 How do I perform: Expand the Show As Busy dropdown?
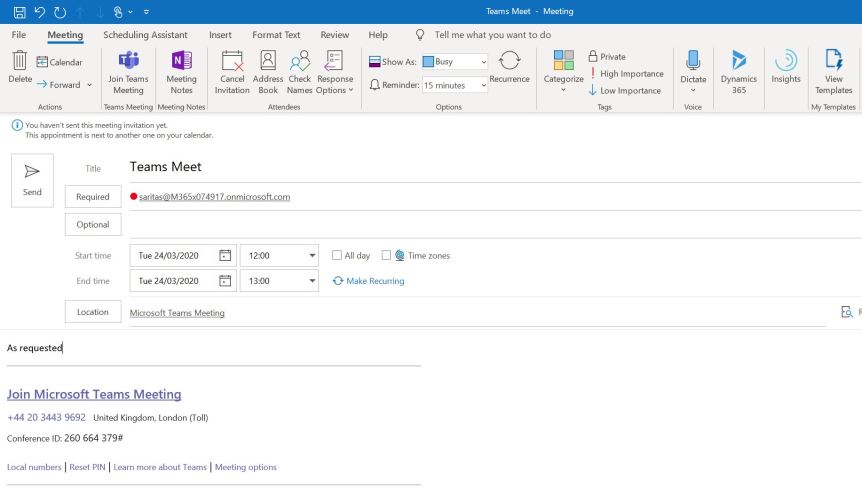tap(484, 62)
